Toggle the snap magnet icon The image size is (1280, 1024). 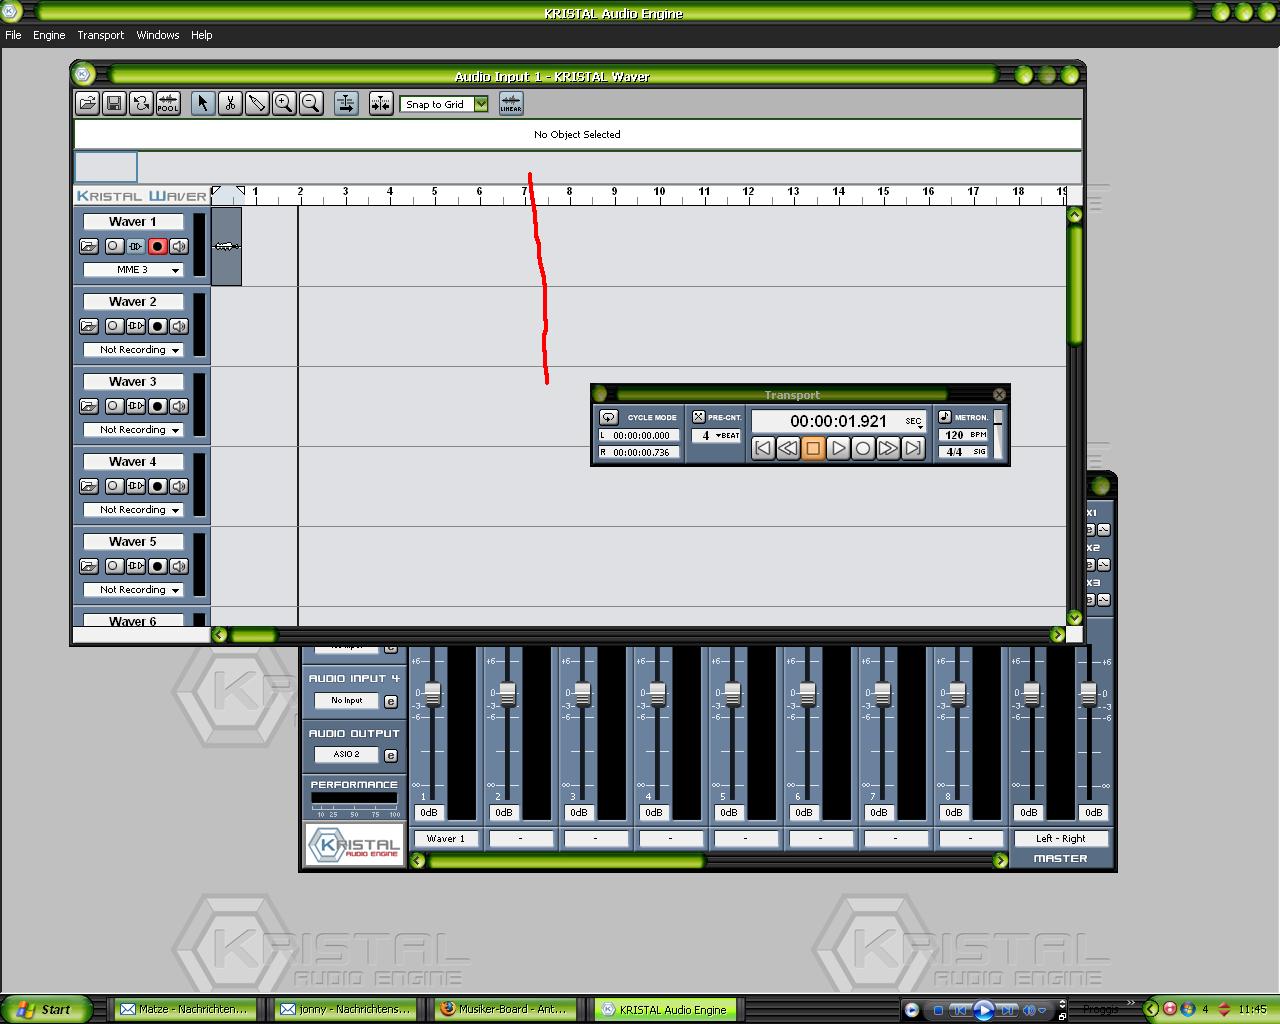tap(381, 103)
